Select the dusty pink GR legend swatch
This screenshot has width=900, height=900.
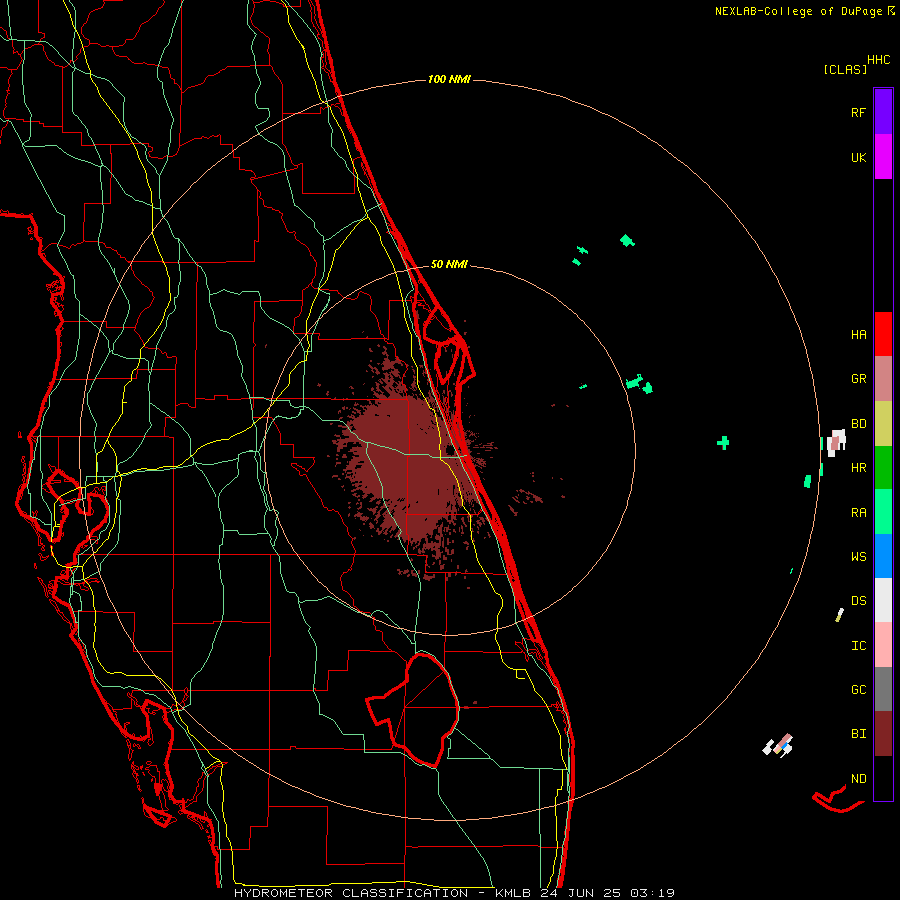(883, 379)
